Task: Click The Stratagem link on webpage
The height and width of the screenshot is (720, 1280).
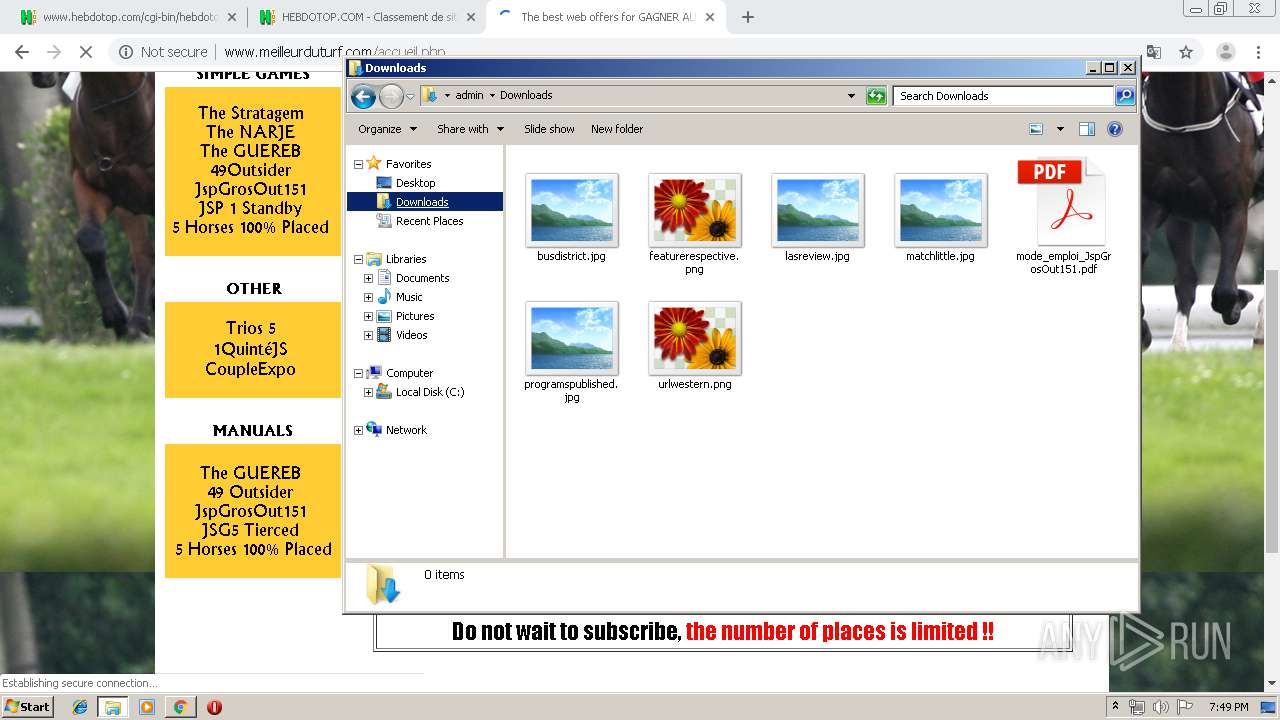Action: point(250,113)
